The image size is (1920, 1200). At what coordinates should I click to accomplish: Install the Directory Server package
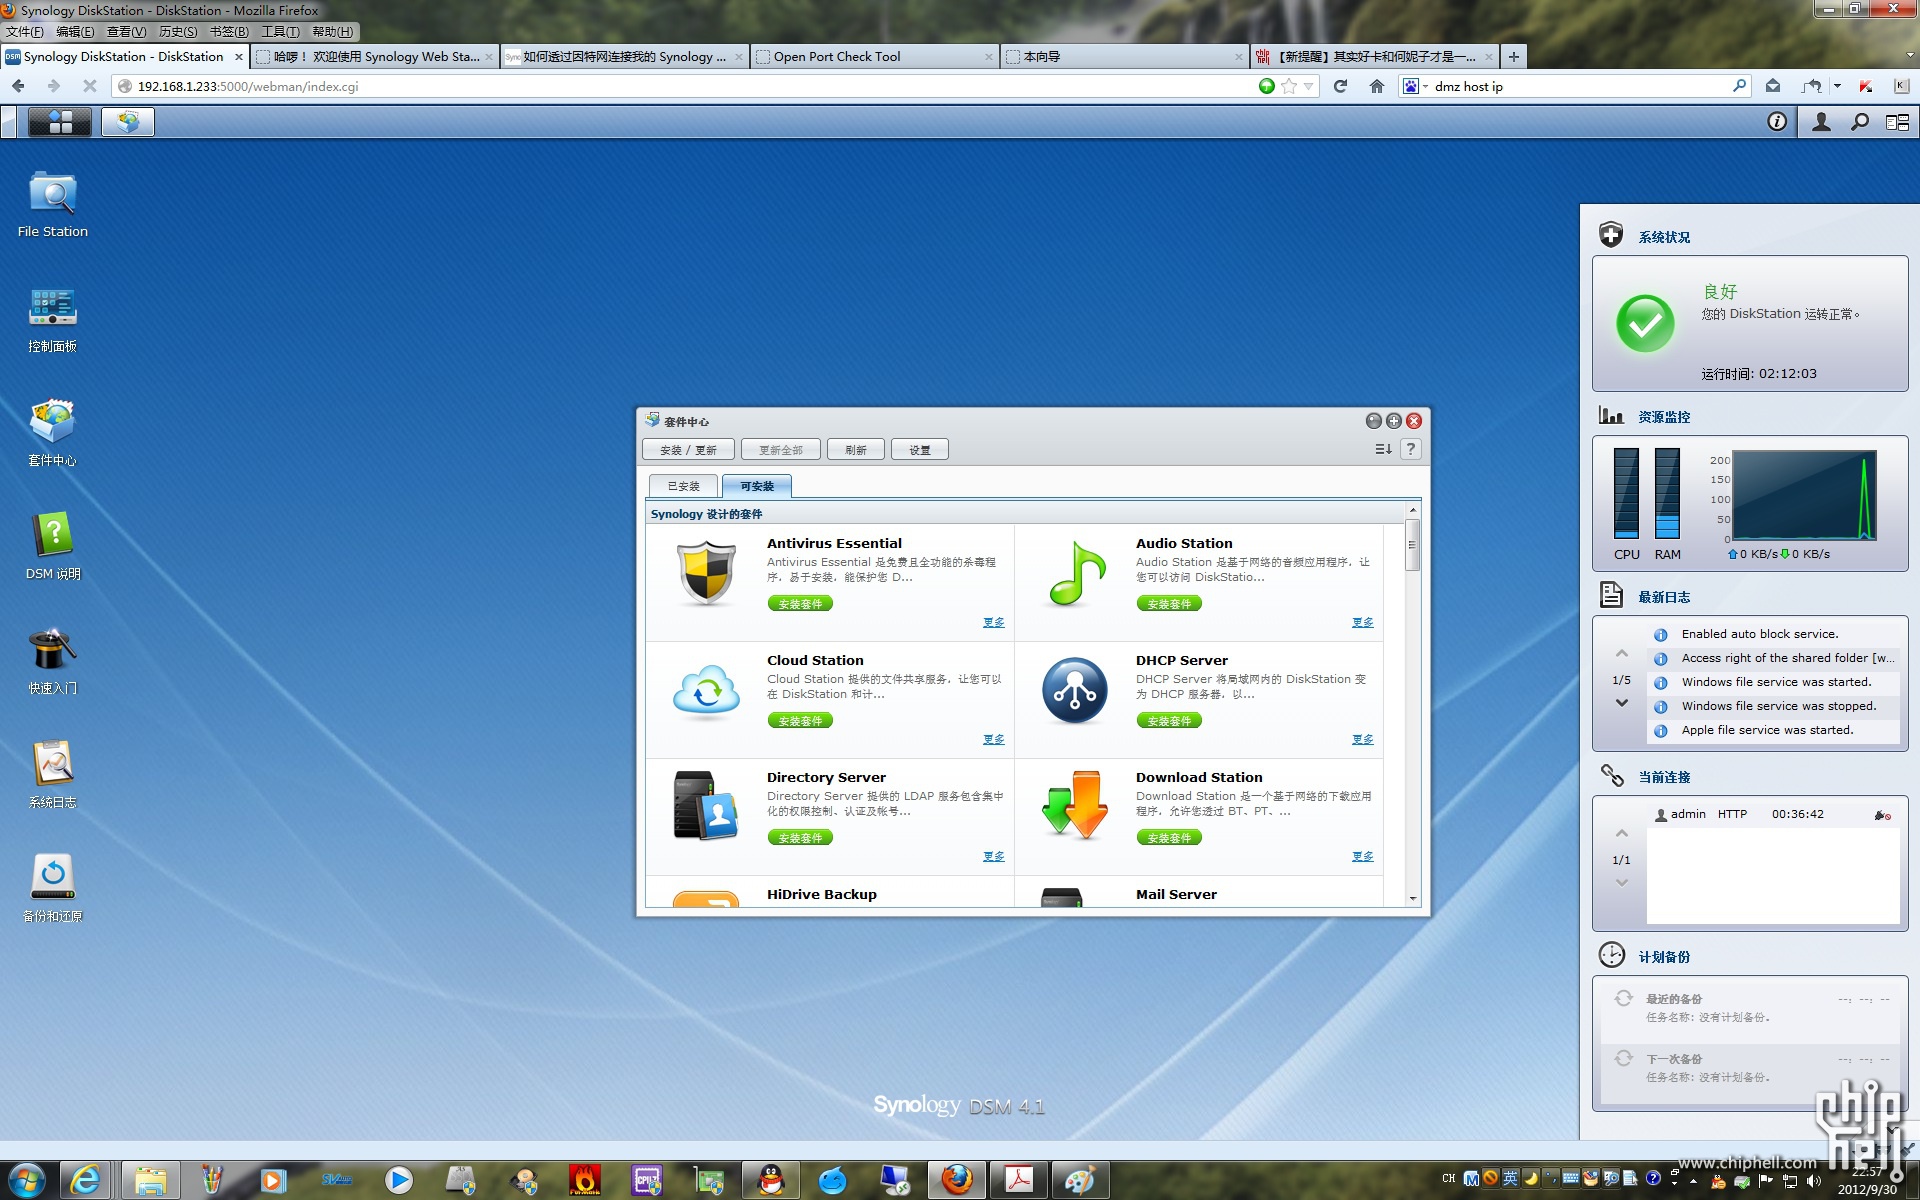point(800,838)
